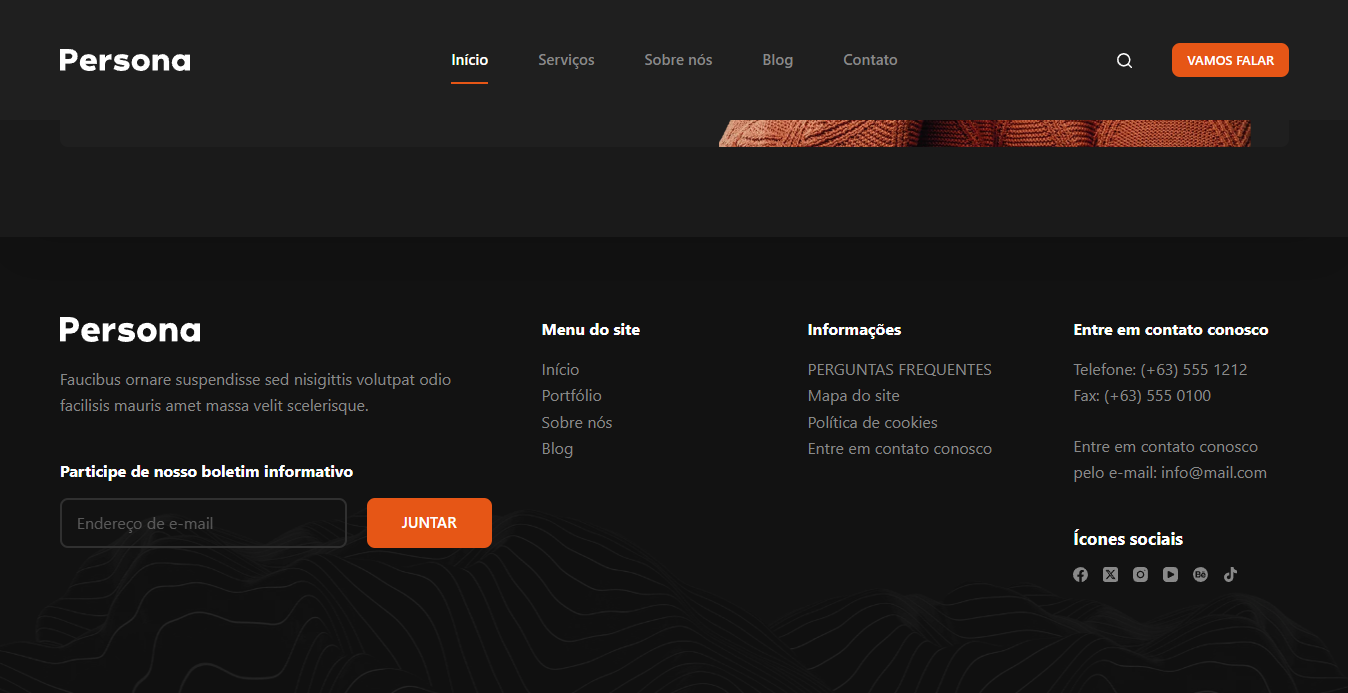Click the search magnifier icon in header
This screenshot has height=693, width=1348.
pos(1124,61)
